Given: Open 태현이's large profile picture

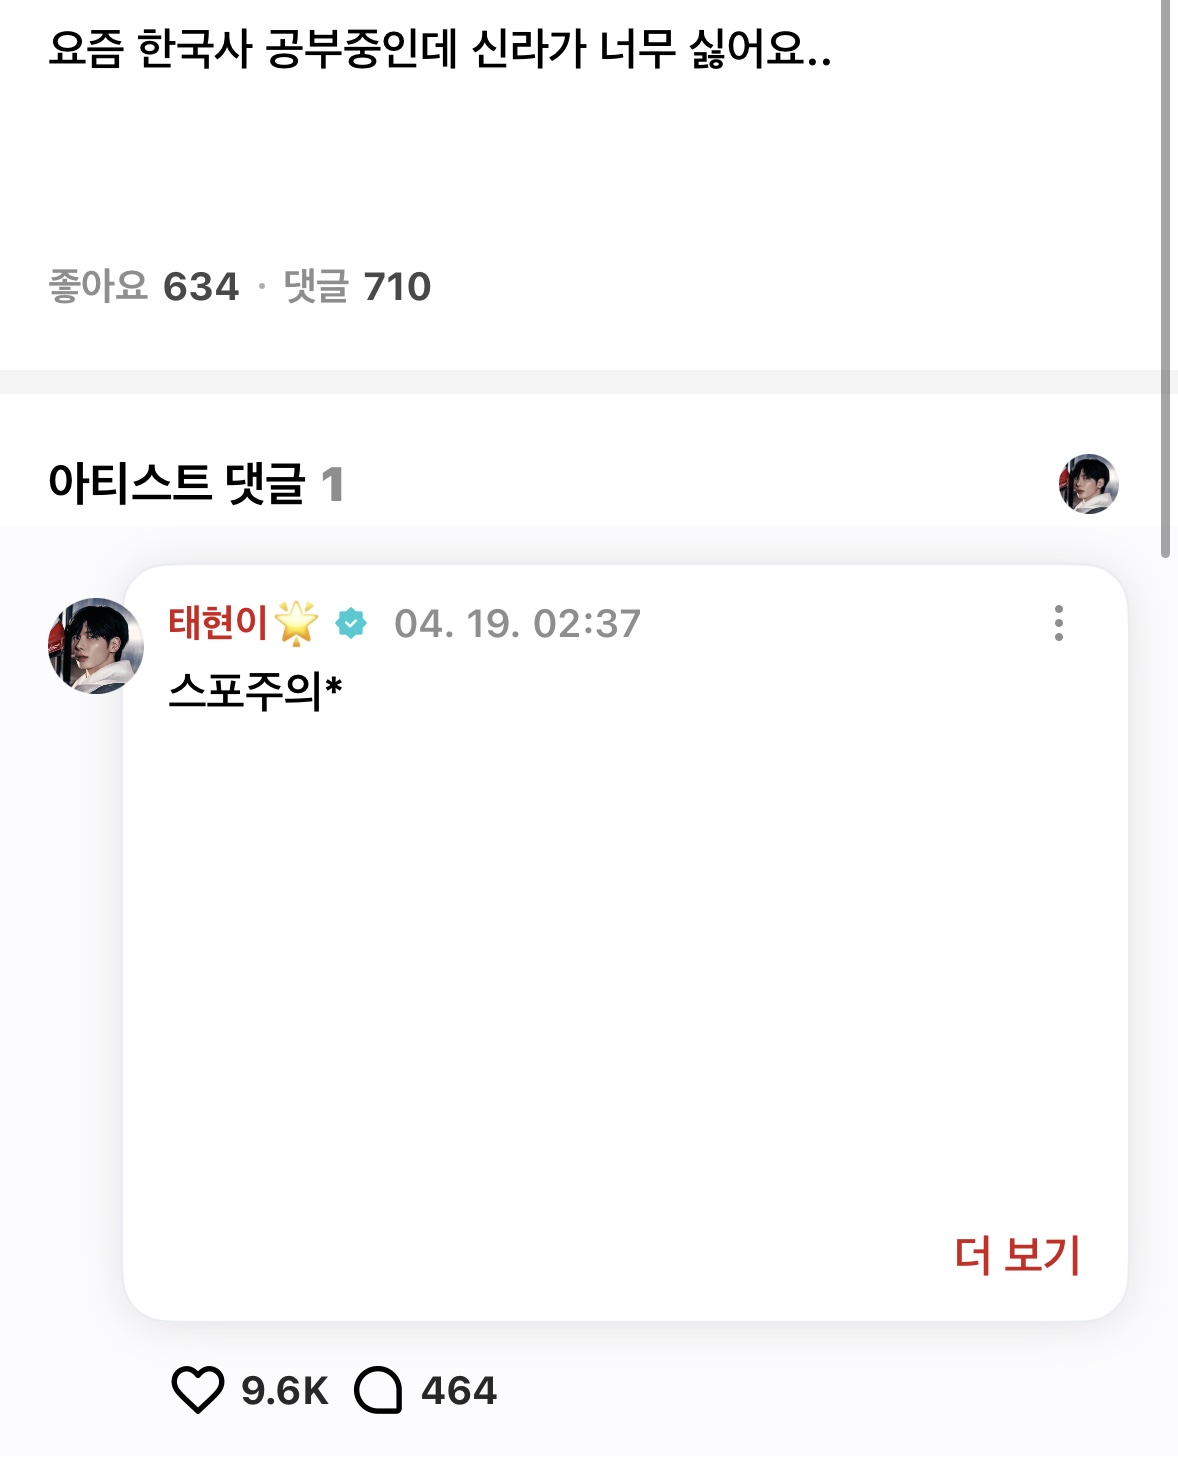Looking at the screenshot, I should tap(96, 646).
